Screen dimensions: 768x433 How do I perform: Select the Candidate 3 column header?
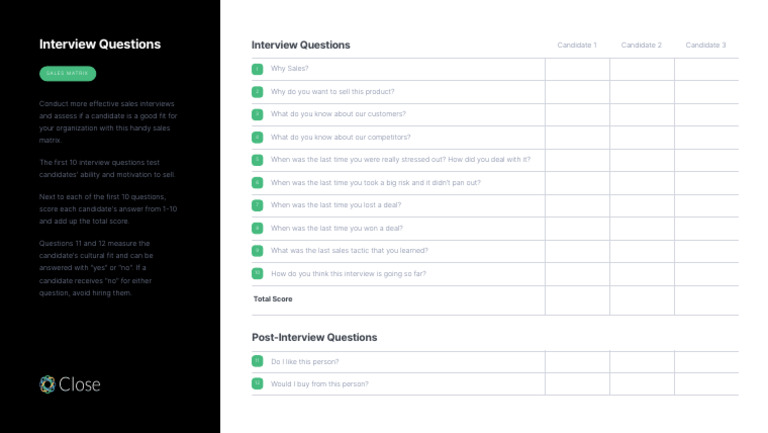706,45
